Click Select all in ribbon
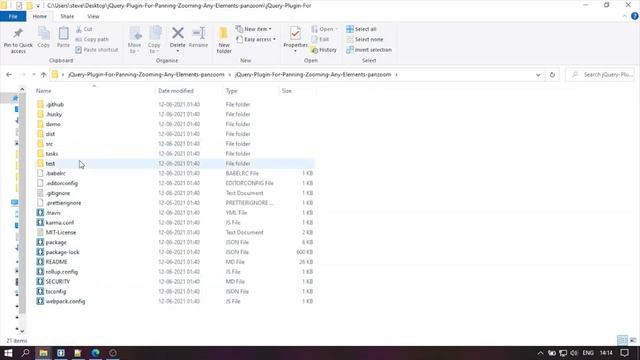640x360 pixels. coord(361,29)
